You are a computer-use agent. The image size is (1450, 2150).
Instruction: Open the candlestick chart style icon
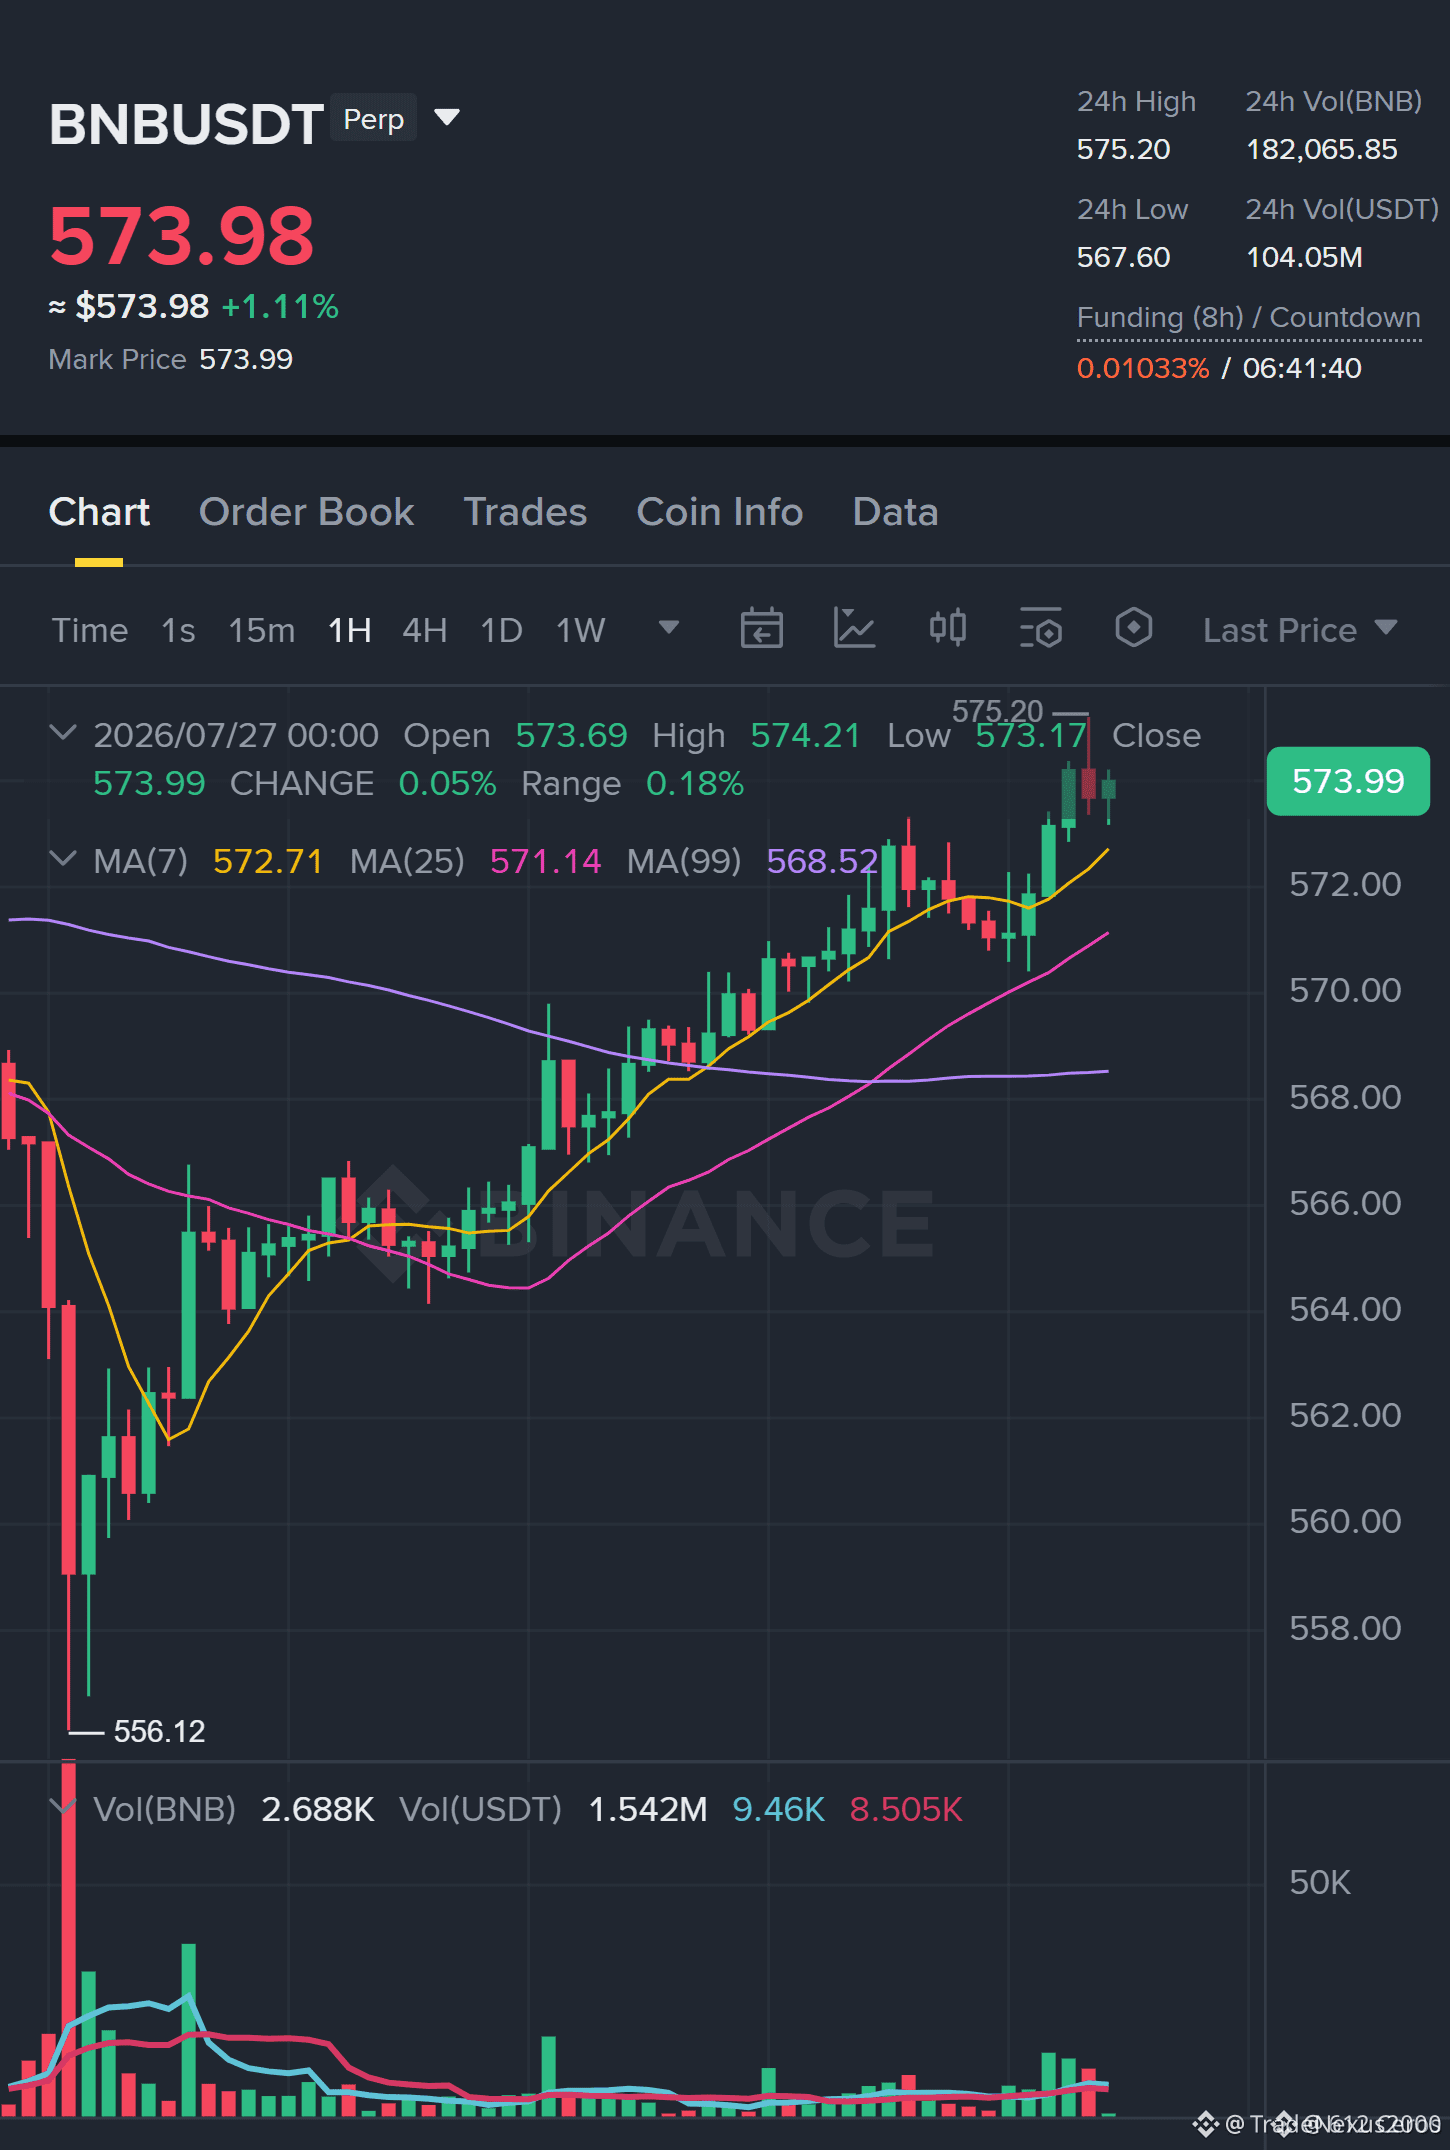(947, 628)
